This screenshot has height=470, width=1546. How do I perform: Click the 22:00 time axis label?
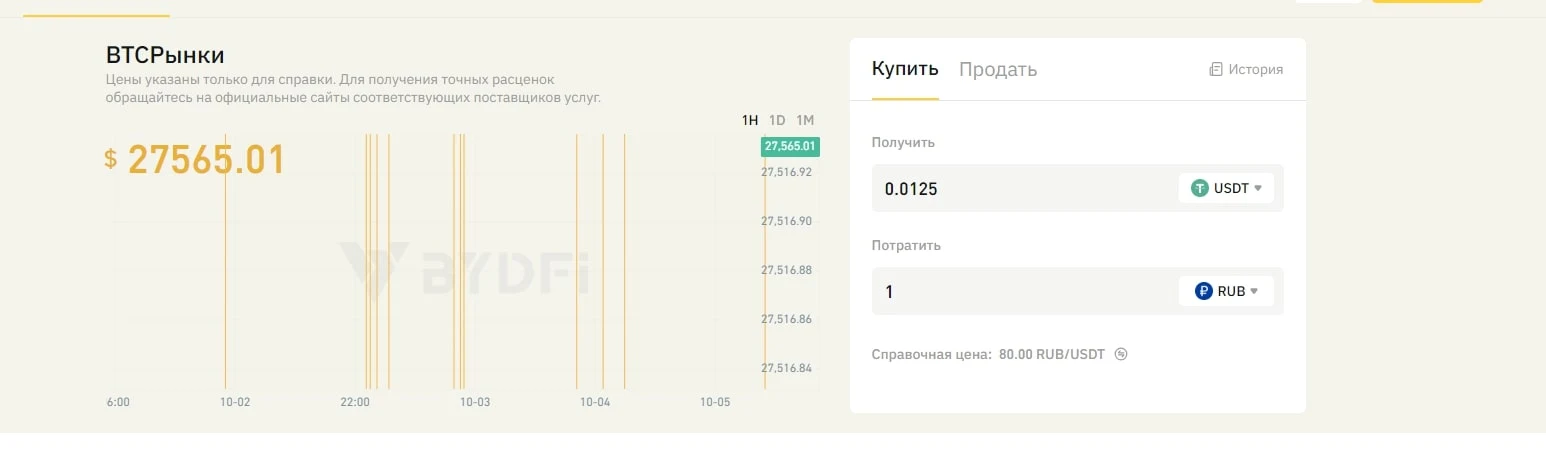click(x=355, y=402)
